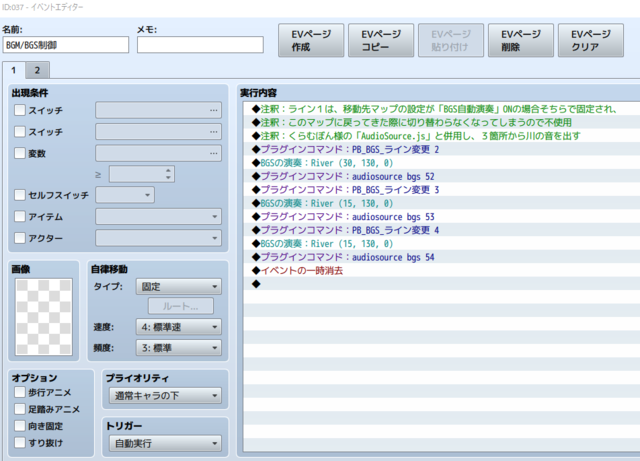640x461 pixels.
Task: Open the 速度 dropdown showing 4: 標準速
Action: [x=179, y=327]
